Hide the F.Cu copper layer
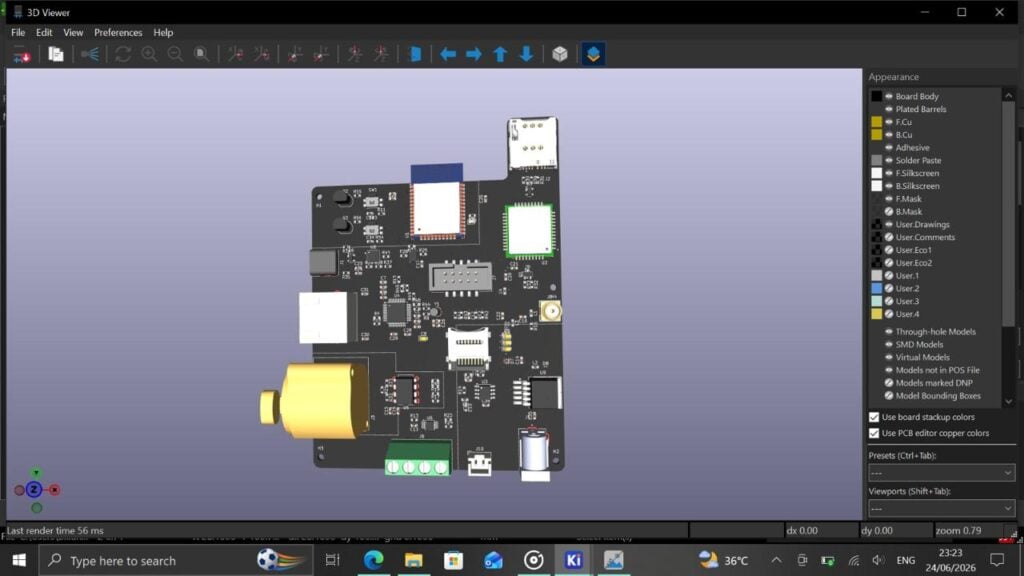This screenshot has height=576, width=1024. tap(889, 122)
